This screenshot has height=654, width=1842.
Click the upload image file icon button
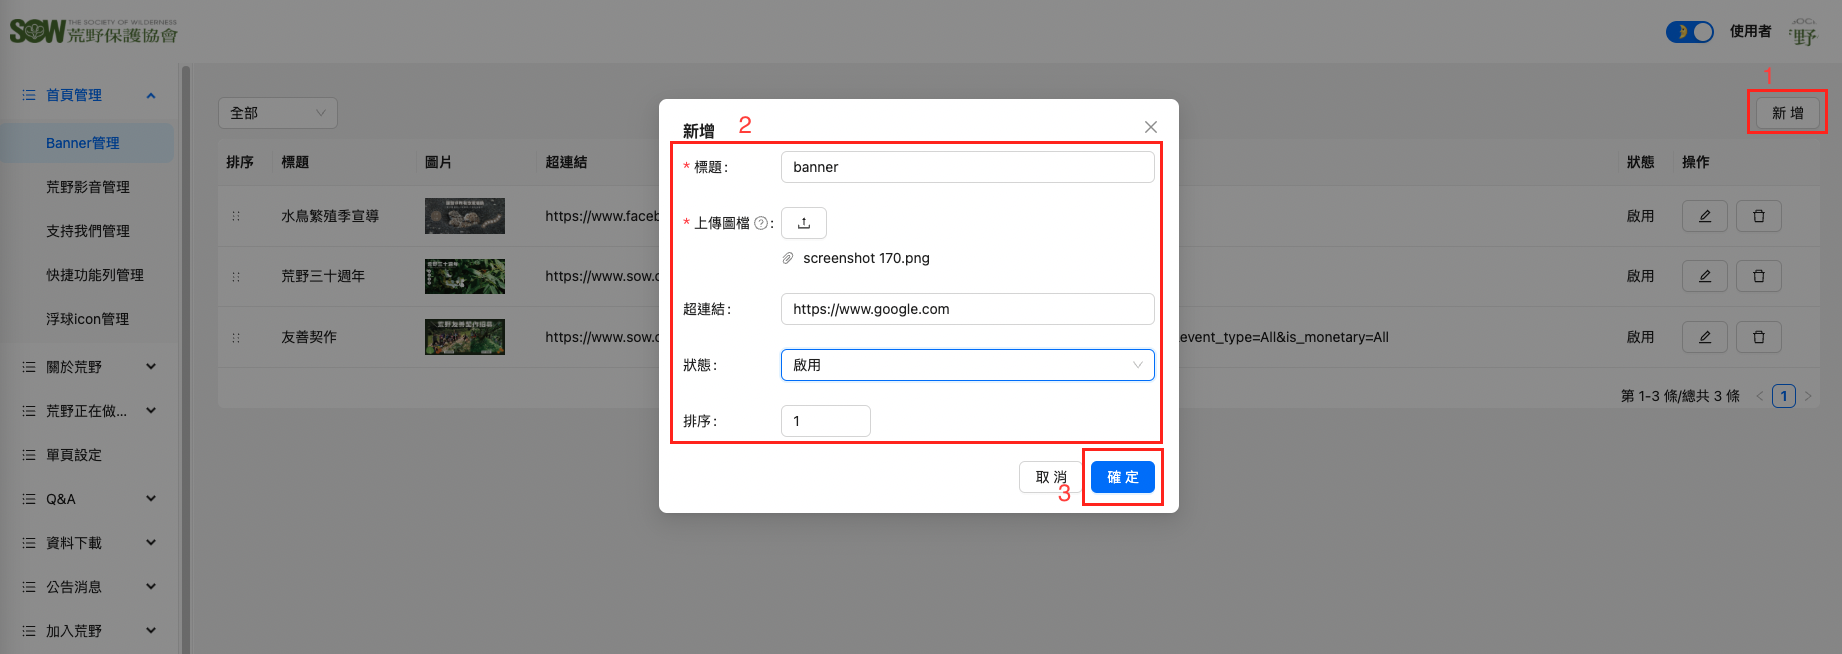pos(803,223)
